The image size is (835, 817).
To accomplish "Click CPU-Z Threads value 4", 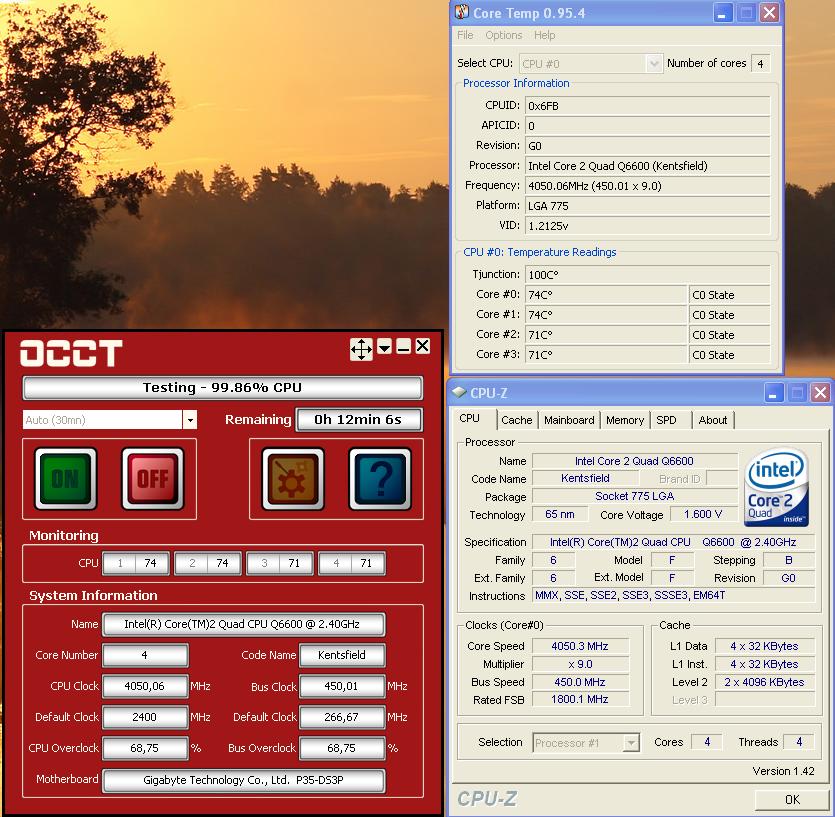I will coord(799,742).
